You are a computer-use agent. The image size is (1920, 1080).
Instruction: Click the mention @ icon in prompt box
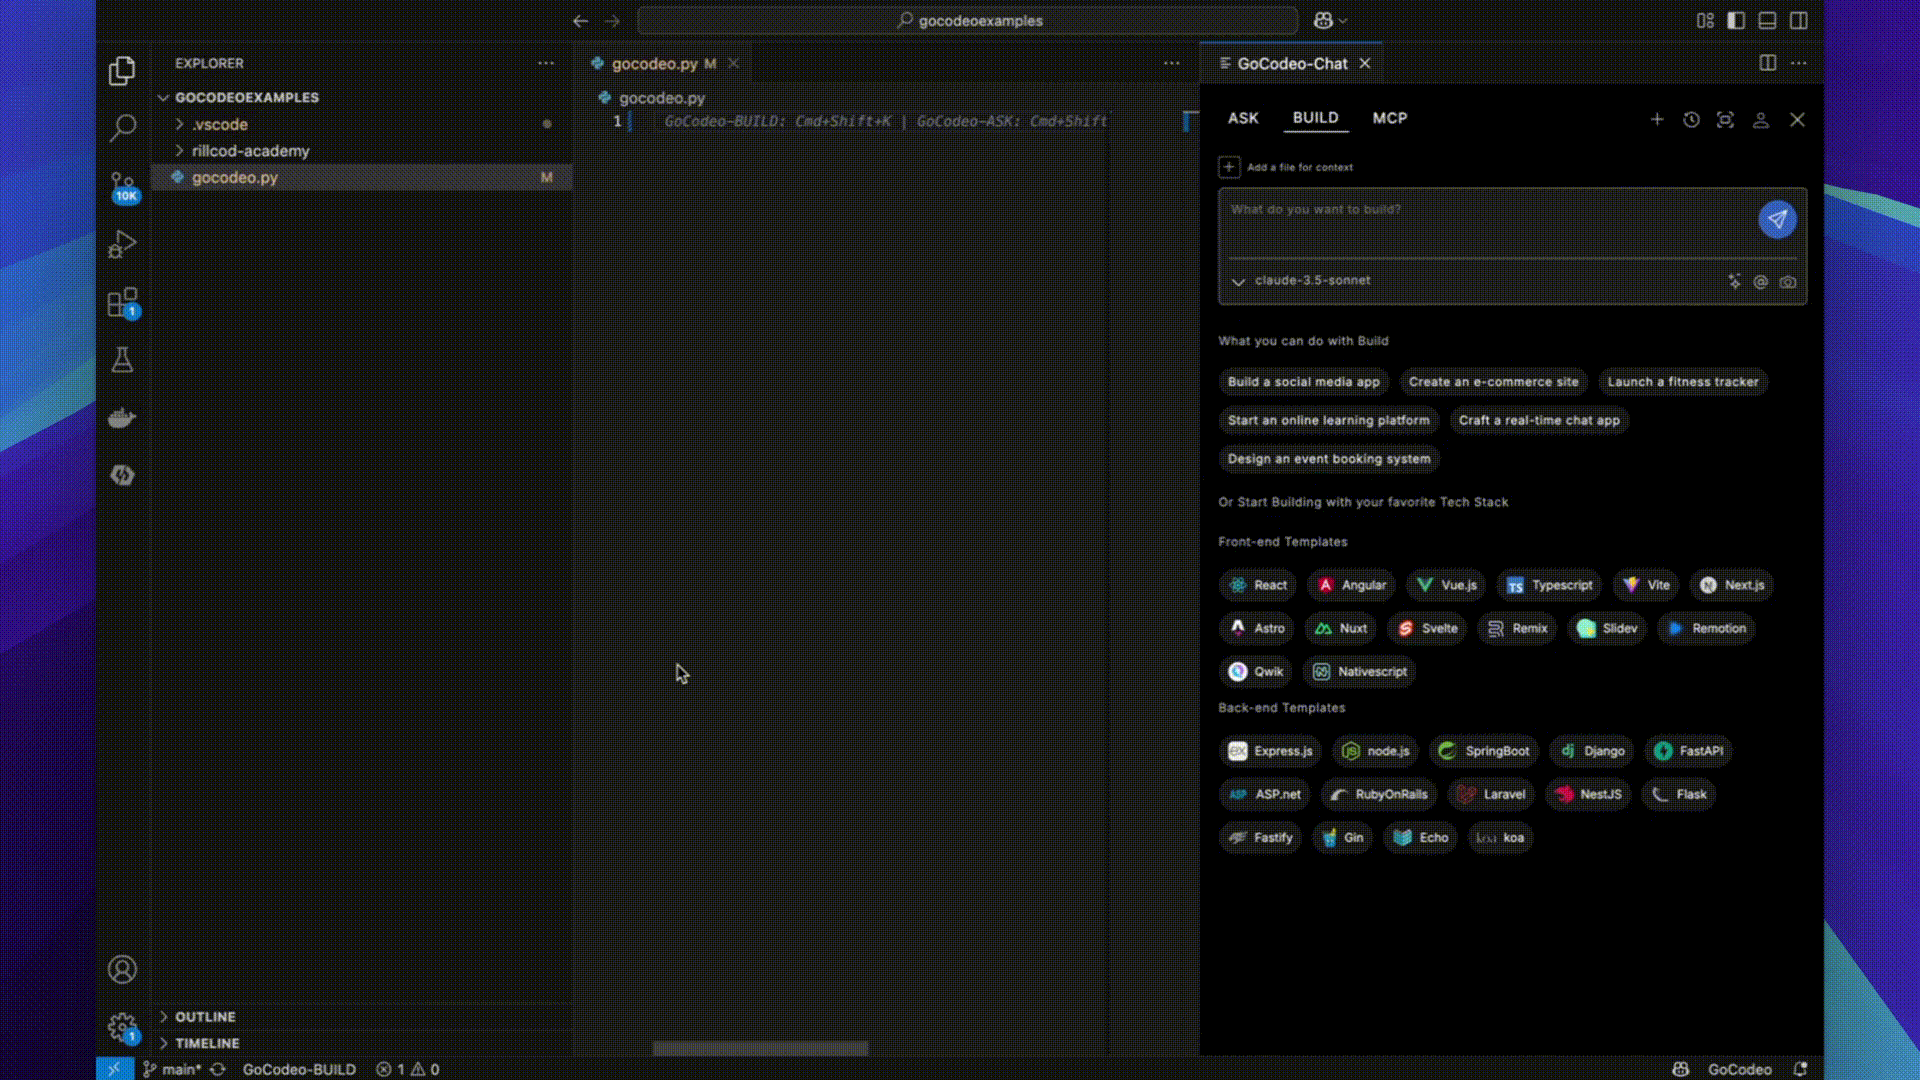(x=1761, y=282)
